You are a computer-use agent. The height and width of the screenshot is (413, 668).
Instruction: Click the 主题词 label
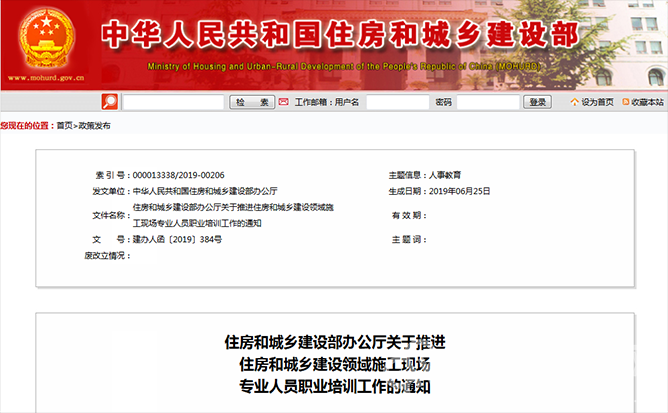[408, 240]
